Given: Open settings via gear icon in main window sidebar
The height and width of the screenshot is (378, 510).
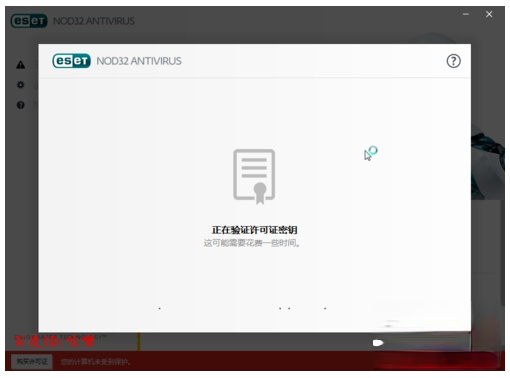Looking at the screenshot, I should (x=21, y=85).
